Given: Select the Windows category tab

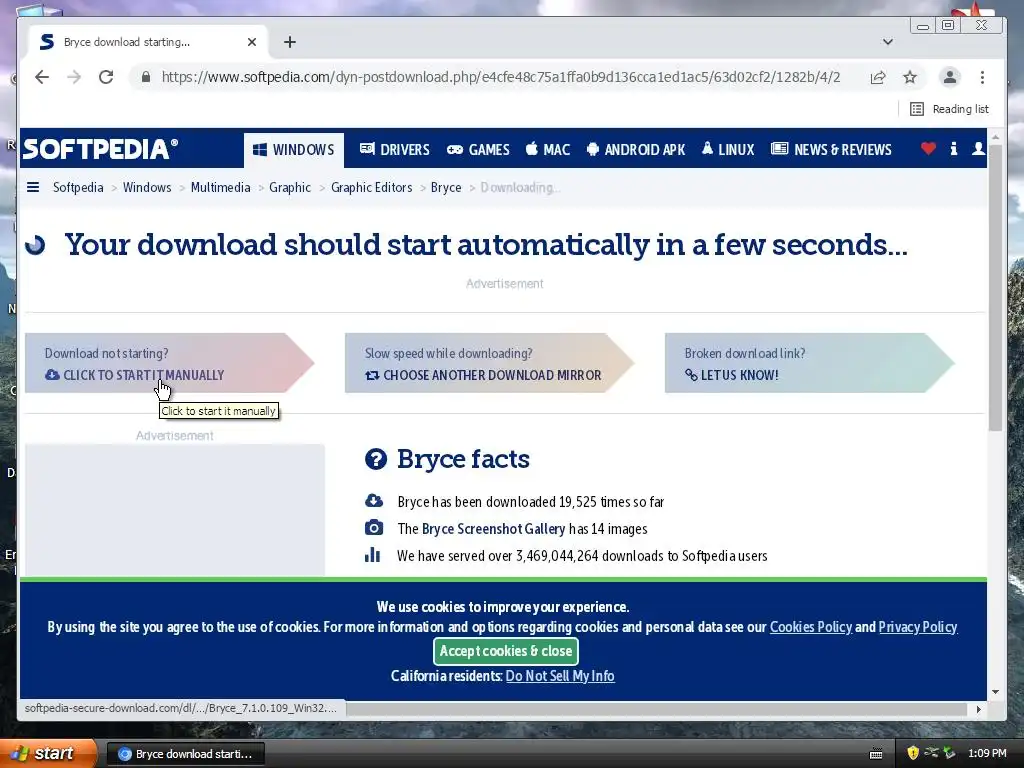Looking at the screenshot, I should tap(294, 150).
